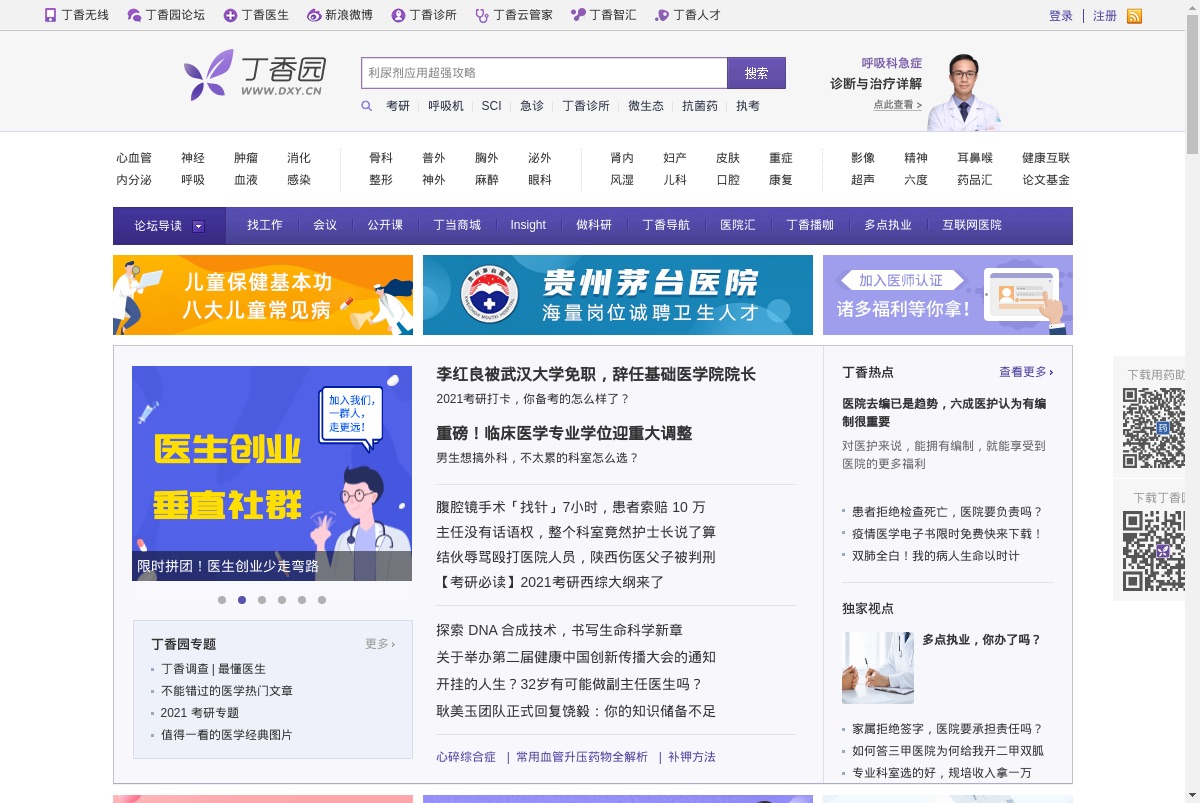Image resolution: width=1200 pixels, height=803 pixels.
Task: Click the 心碎综合症 tag link
Action: click(x=466, y=757)
